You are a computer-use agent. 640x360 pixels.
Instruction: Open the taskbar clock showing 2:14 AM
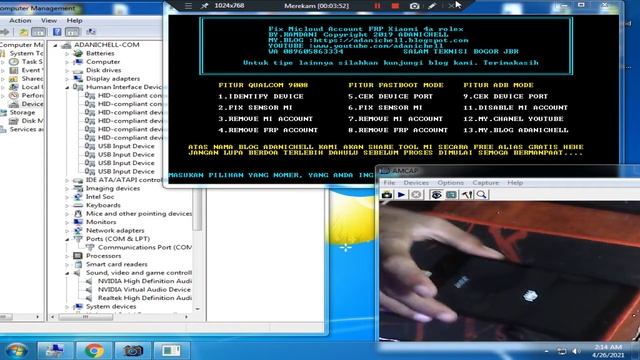tap(608, 351)
